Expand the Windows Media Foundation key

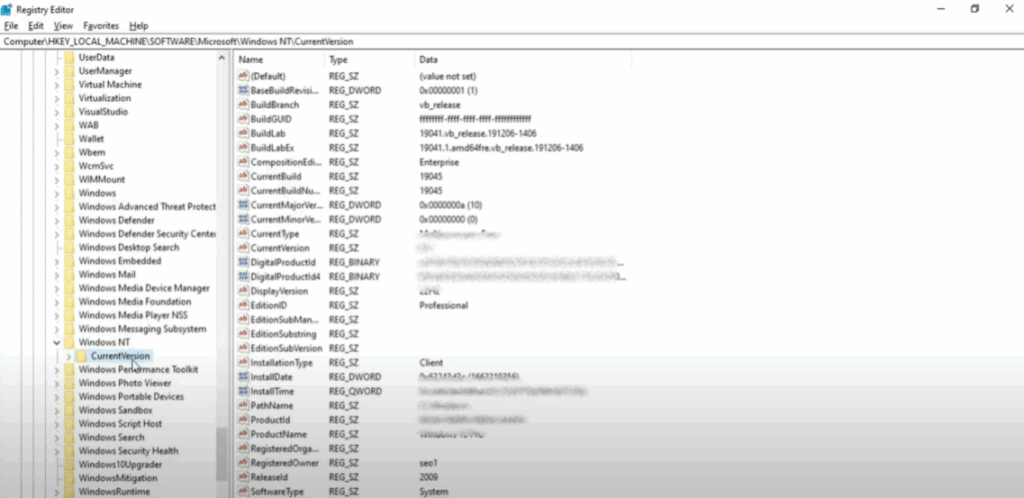coord(56,302)
